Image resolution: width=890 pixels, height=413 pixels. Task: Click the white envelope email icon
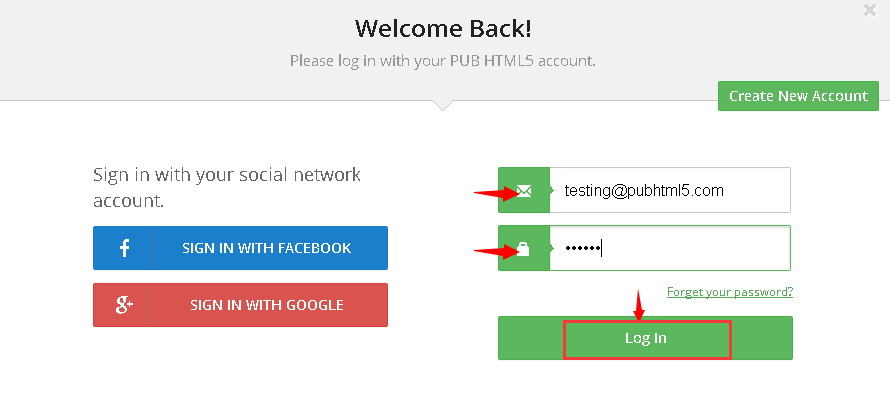(524, 191)
